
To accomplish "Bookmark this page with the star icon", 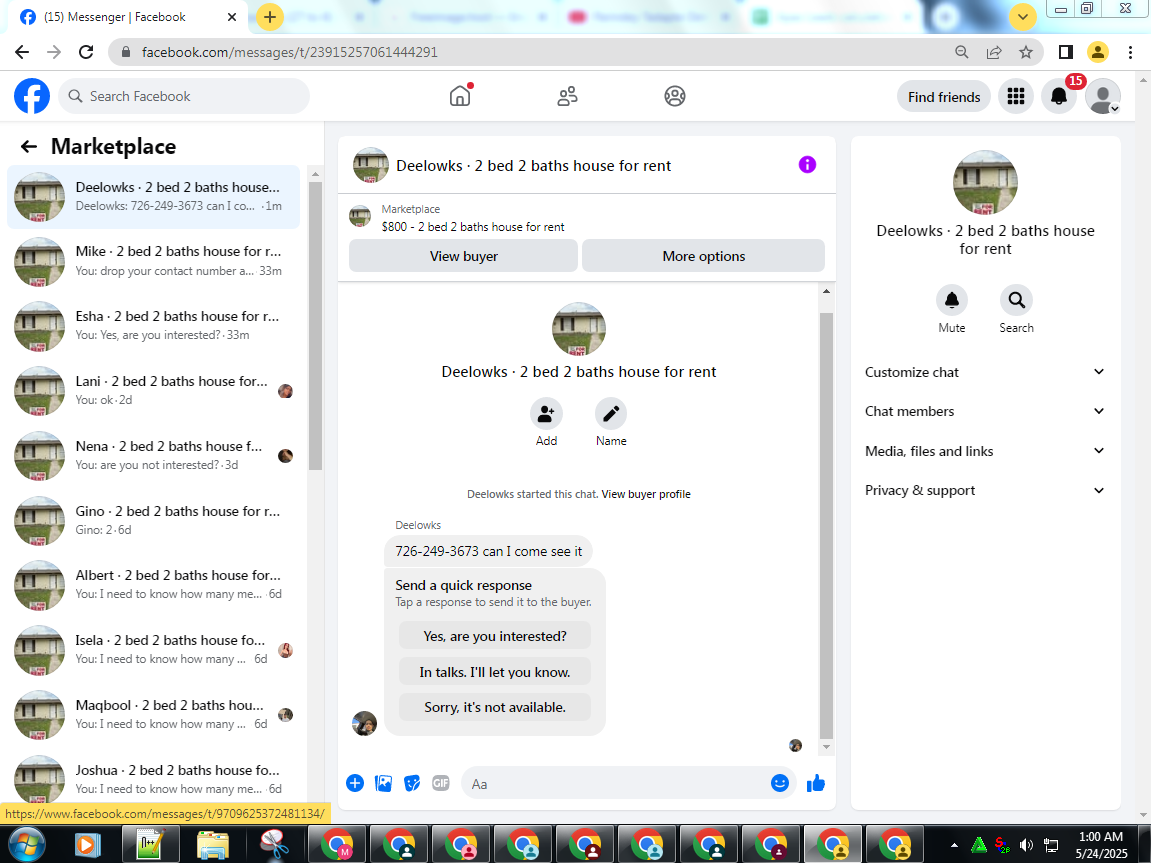I will point(1026,52).
